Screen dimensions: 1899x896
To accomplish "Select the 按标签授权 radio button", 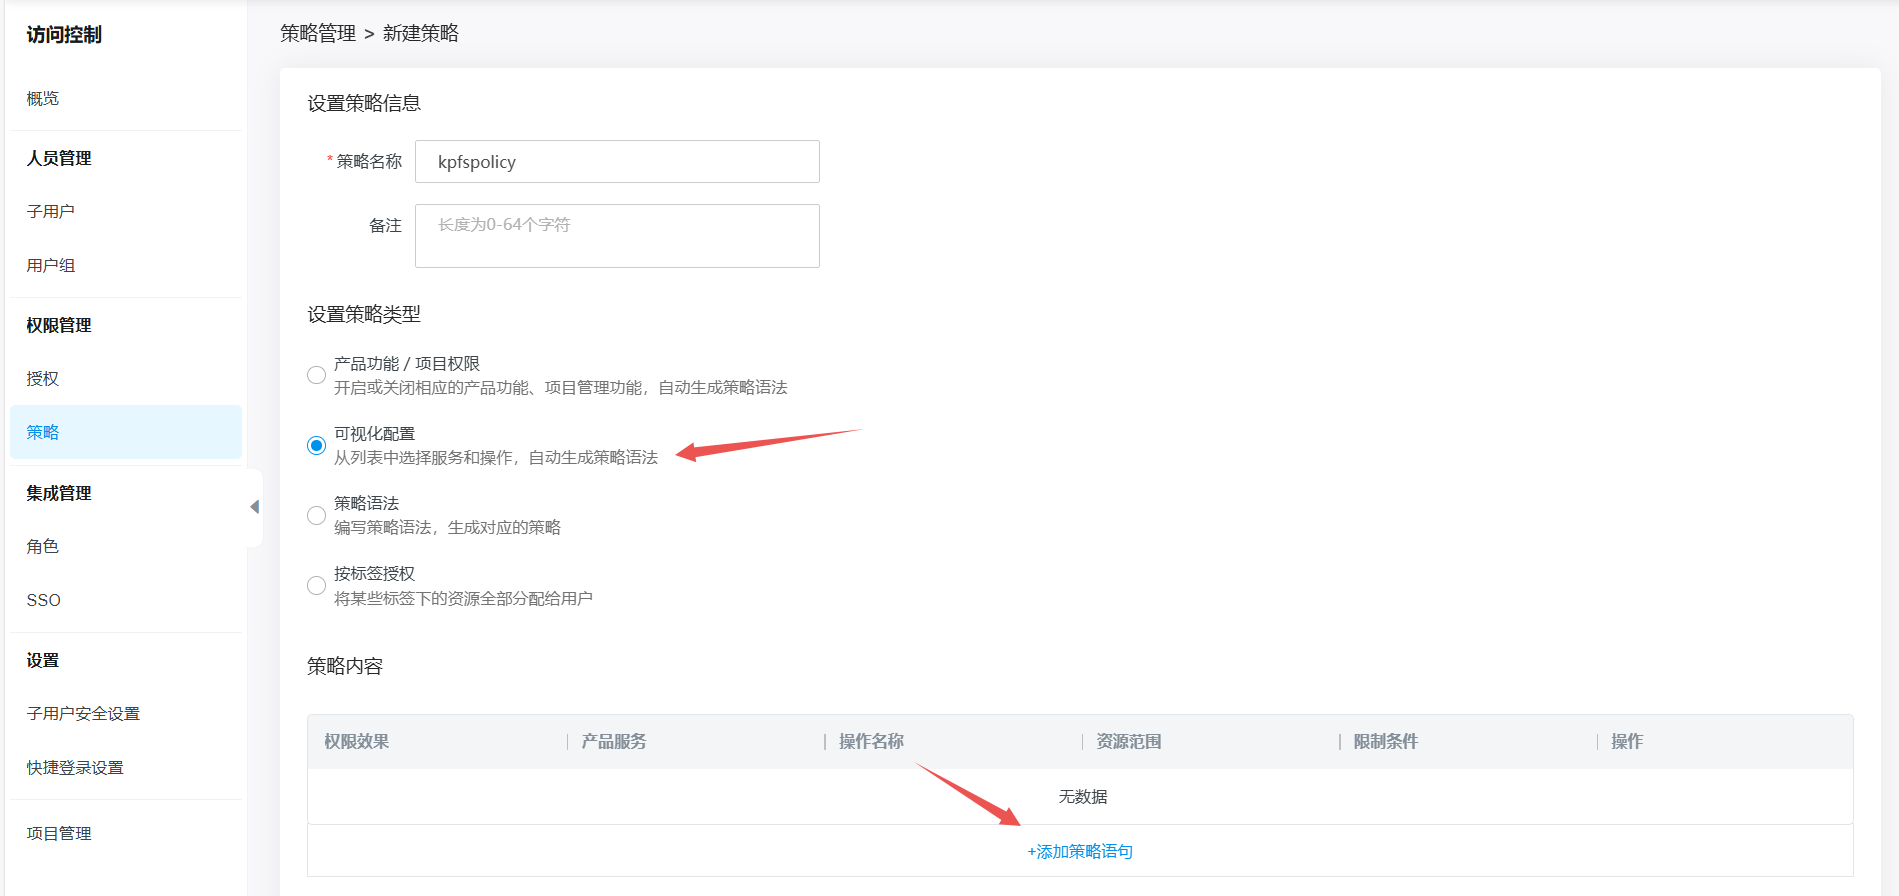I will pos(316,585).
